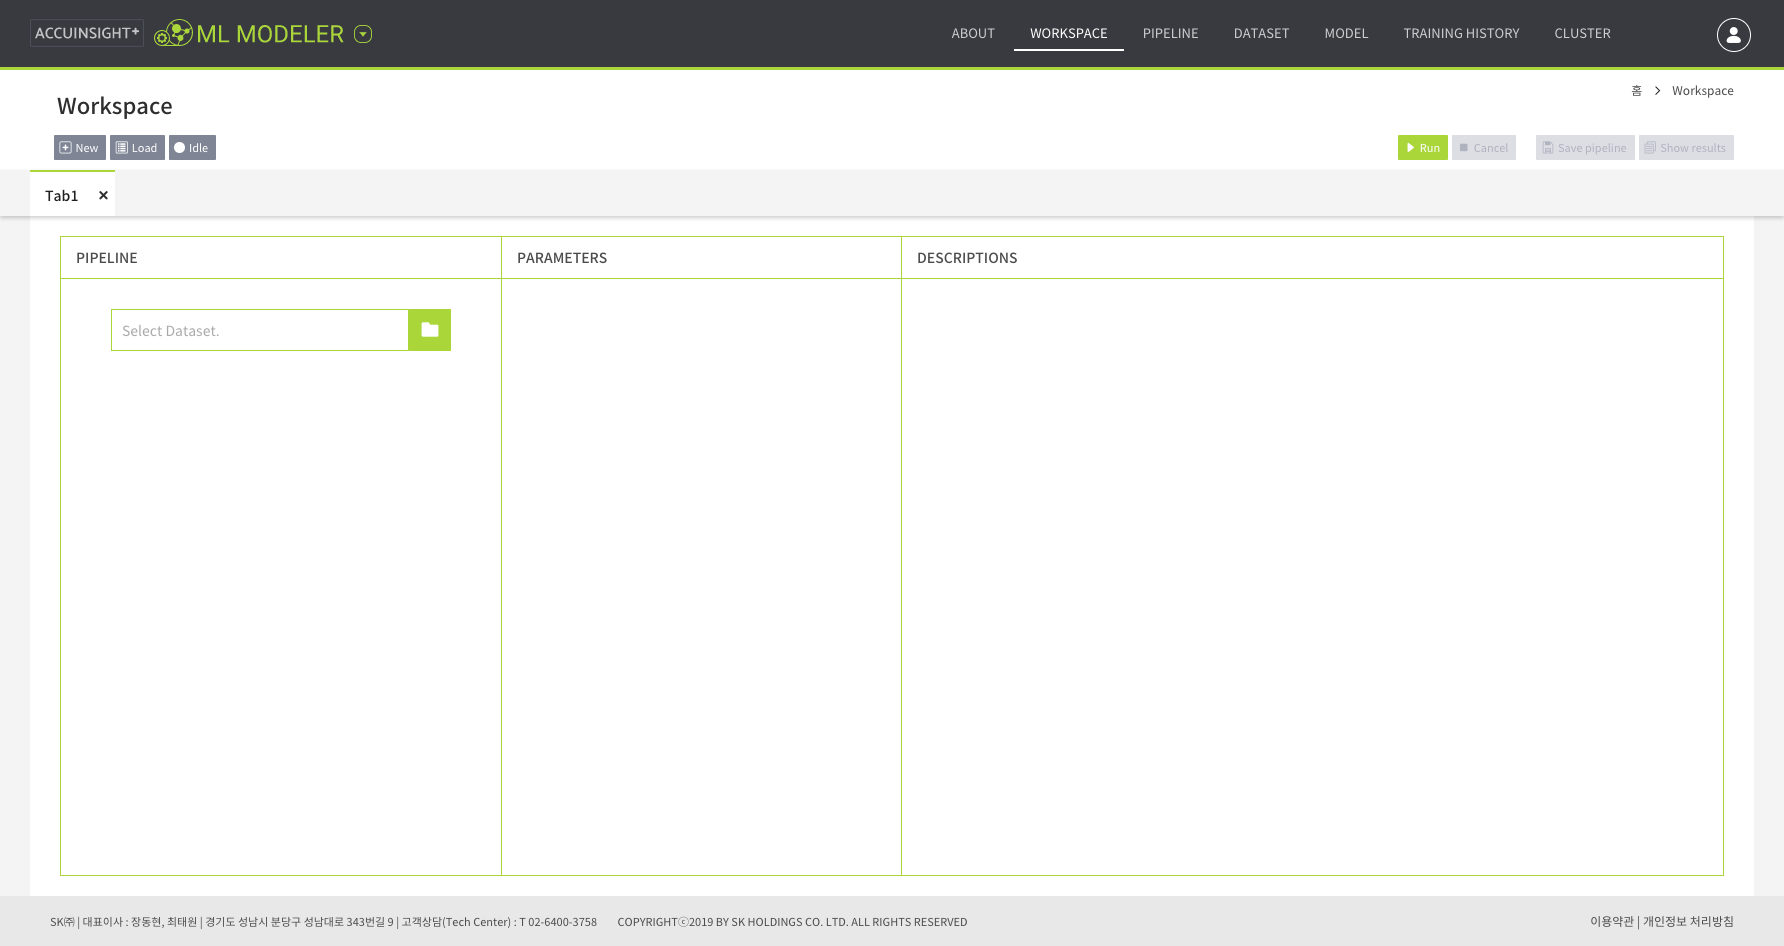Click the PARAMETERS panel header
Image resolution: width=1784 pixels, height=946 pixels.
(x=562, y=258)
